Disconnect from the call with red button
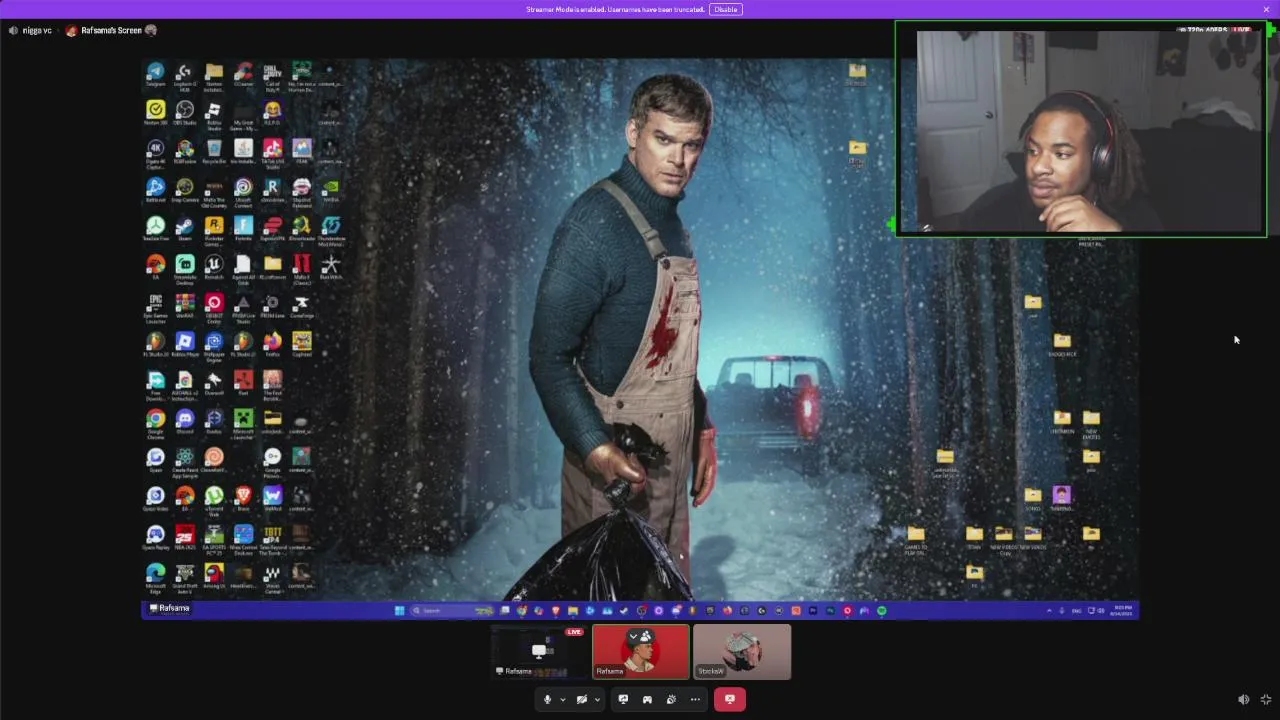 (x=729, y=699)
